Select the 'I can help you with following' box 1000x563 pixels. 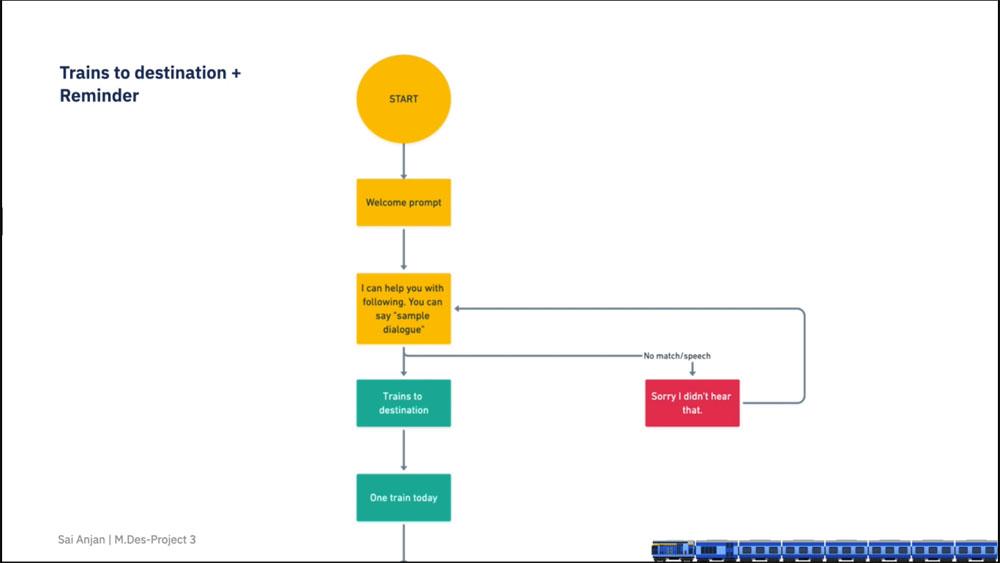[x=403, y=308]
